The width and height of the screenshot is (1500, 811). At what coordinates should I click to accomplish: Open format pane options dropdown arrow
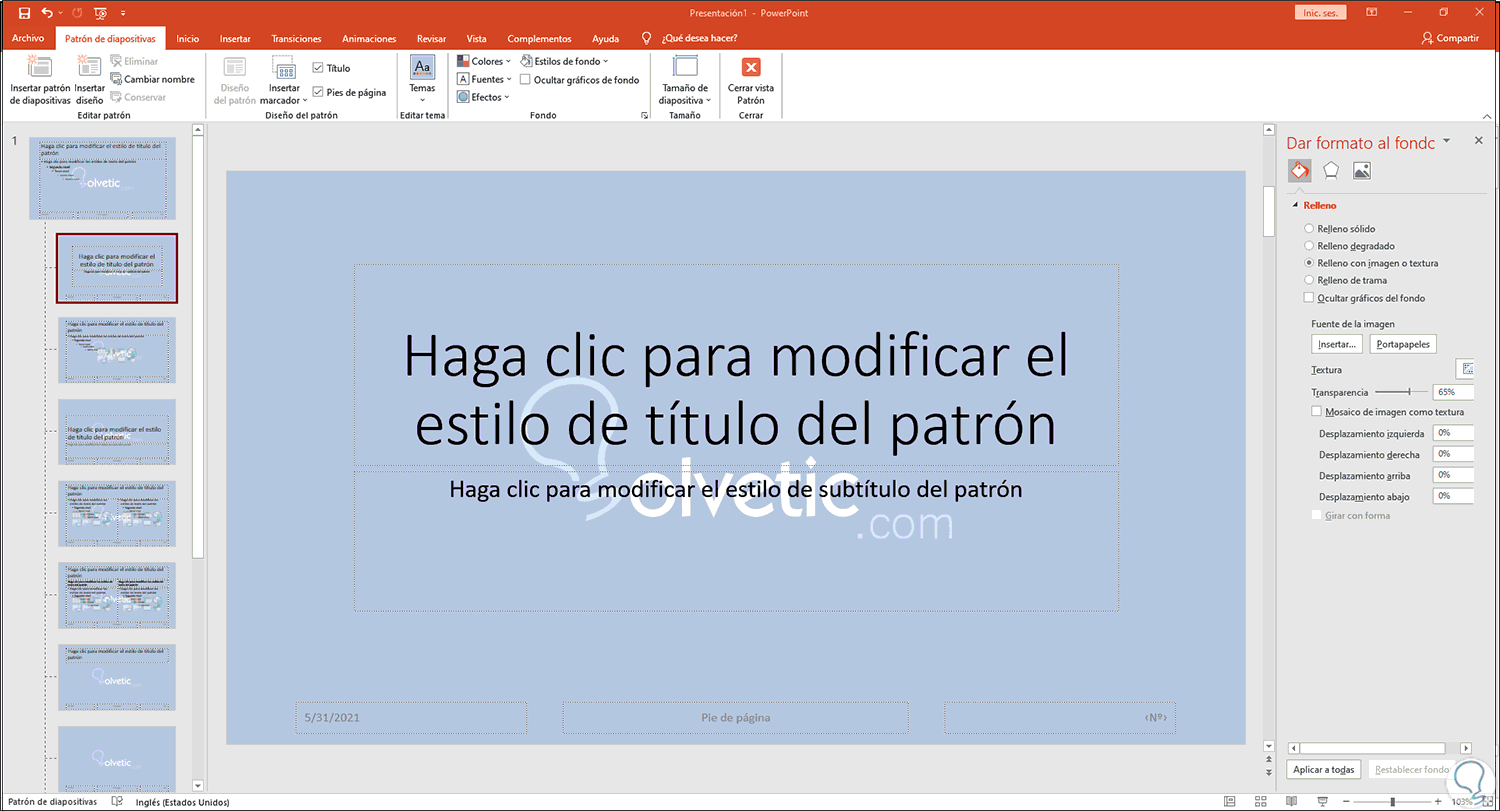(1446, 142)
